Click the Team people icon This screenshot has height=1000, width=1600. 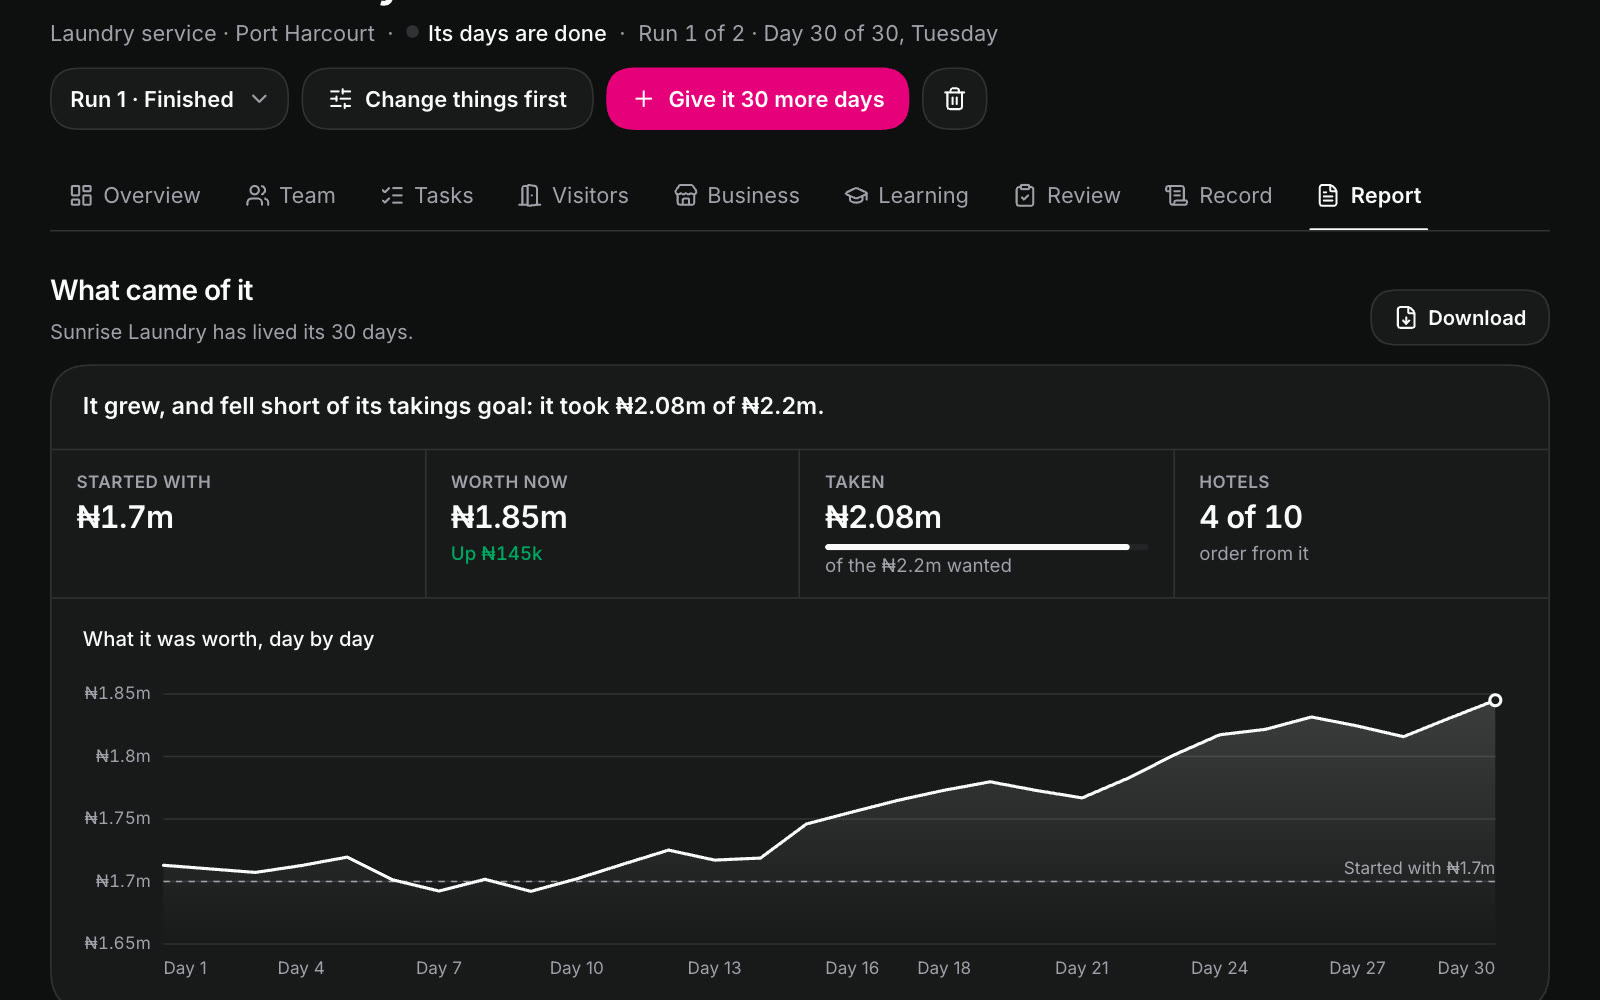tap(257, 195)
